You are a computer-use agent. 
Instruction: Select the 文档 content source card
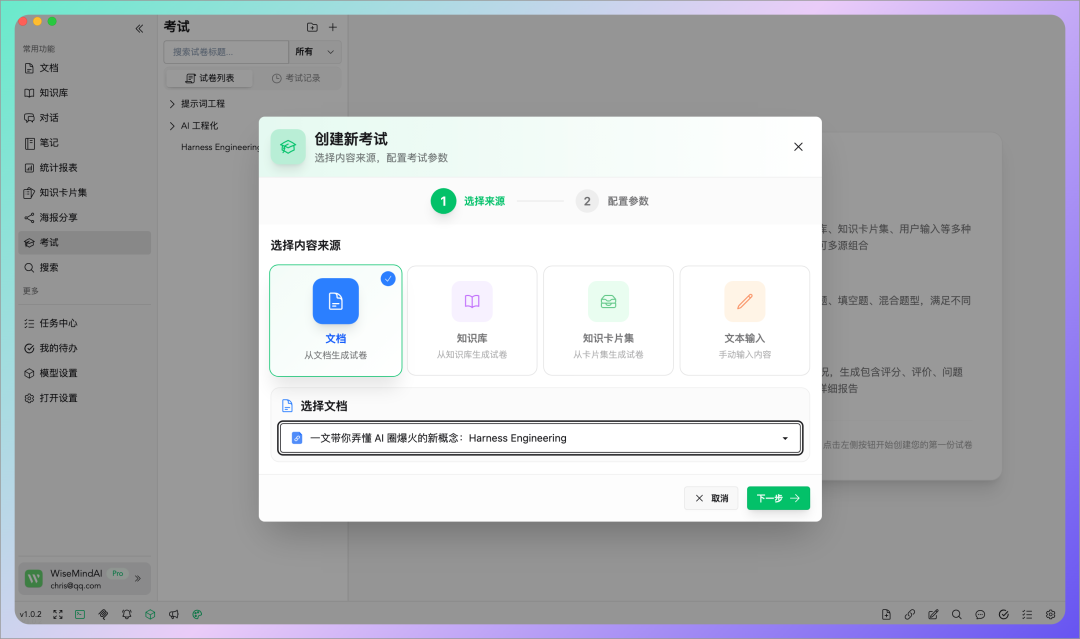pyautogui.click(x=335, y=320)
